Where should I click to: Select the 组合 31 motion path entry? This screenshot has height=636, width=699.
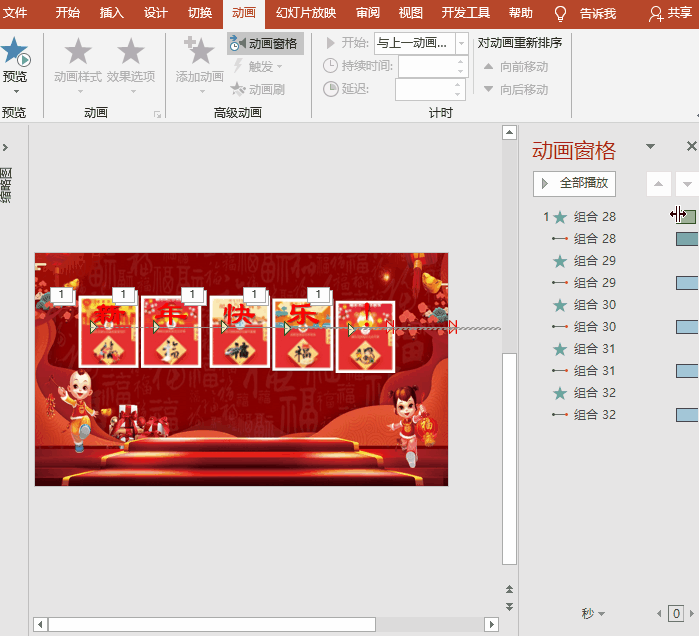tap(584, 371)
